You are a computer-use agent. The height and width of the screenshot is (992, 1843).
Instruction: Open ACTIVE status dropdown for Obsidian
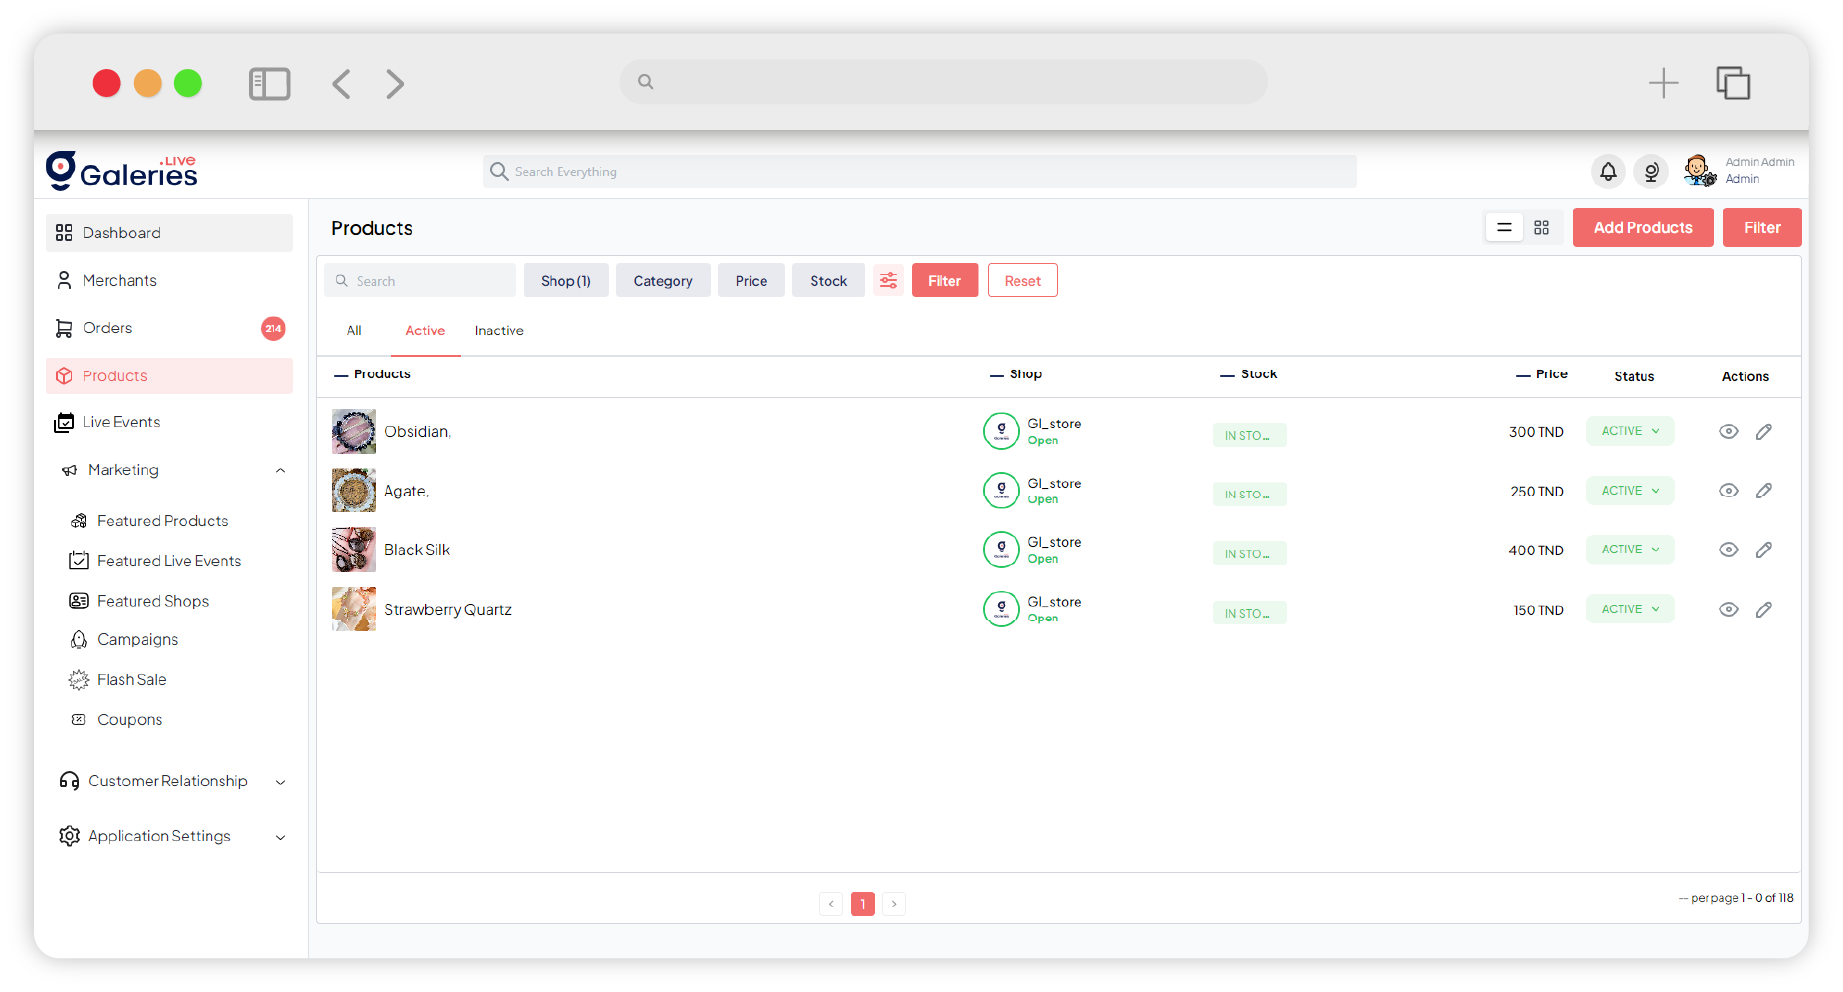1629,432
